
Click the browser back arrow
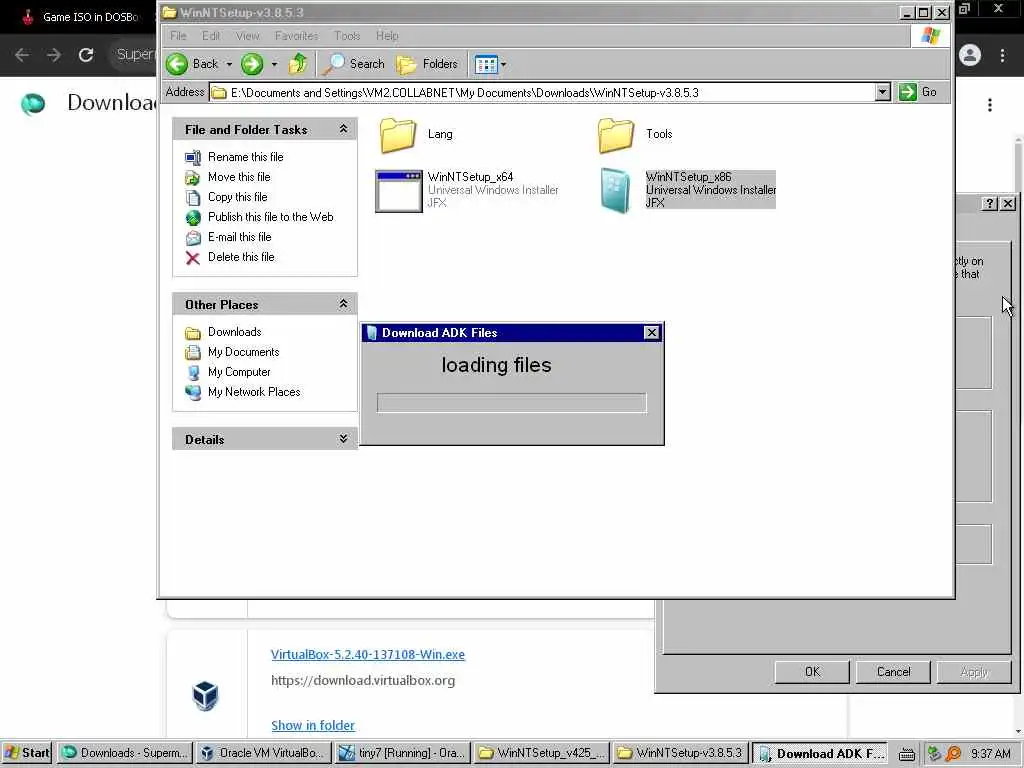tap(22, 55)
